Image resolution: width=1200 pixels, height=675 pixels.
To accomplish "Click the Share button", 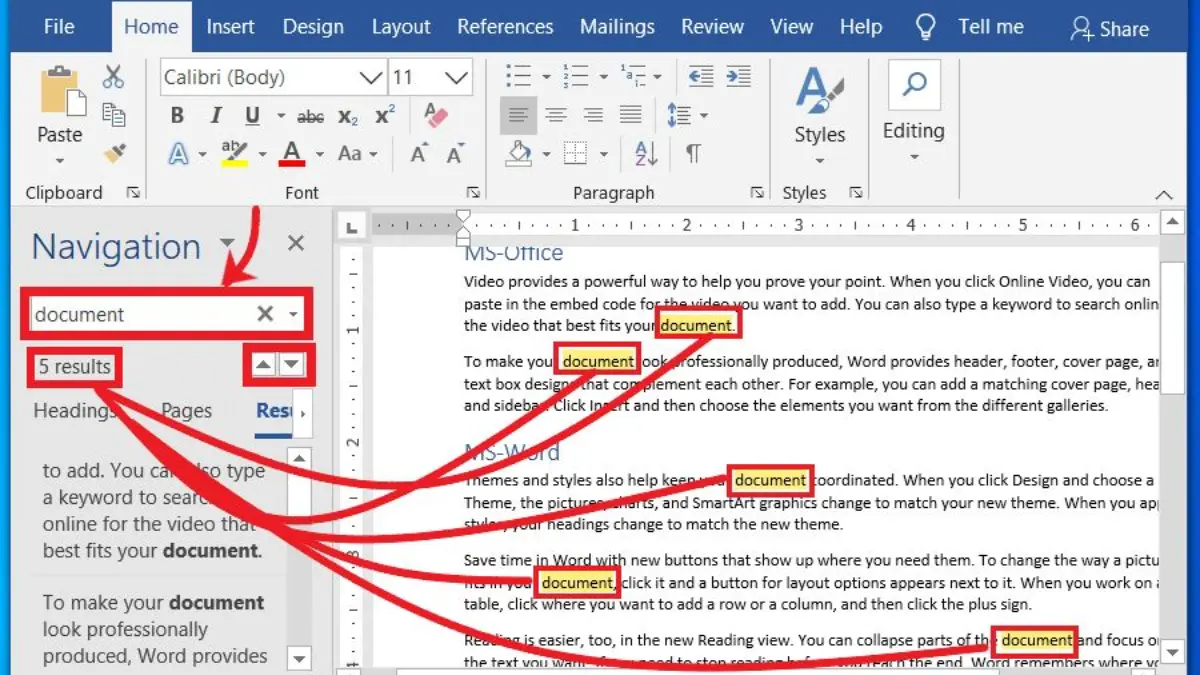I will click(1109, 29).
